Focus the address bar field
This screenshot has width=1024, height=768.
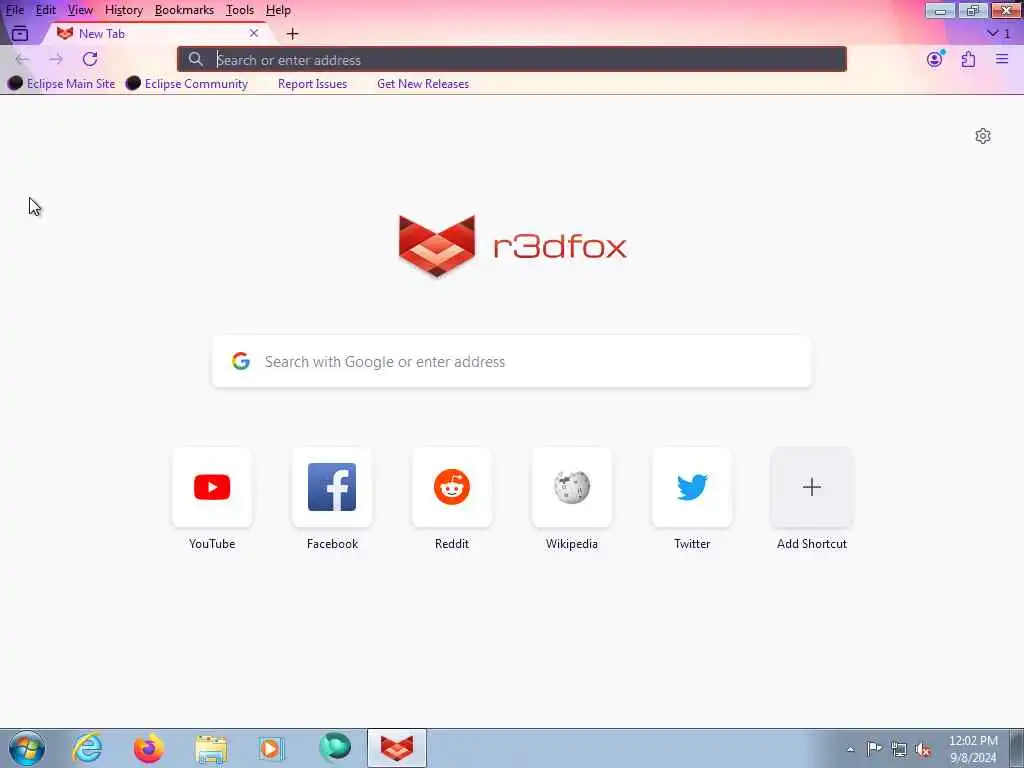tap(512, 59)
